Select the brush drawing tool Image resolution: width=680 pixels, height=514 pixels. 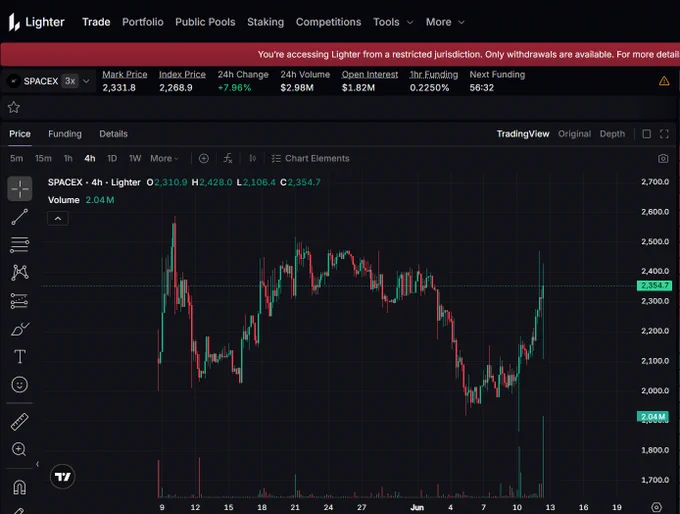pyautogui.click(x=20, y=329)
